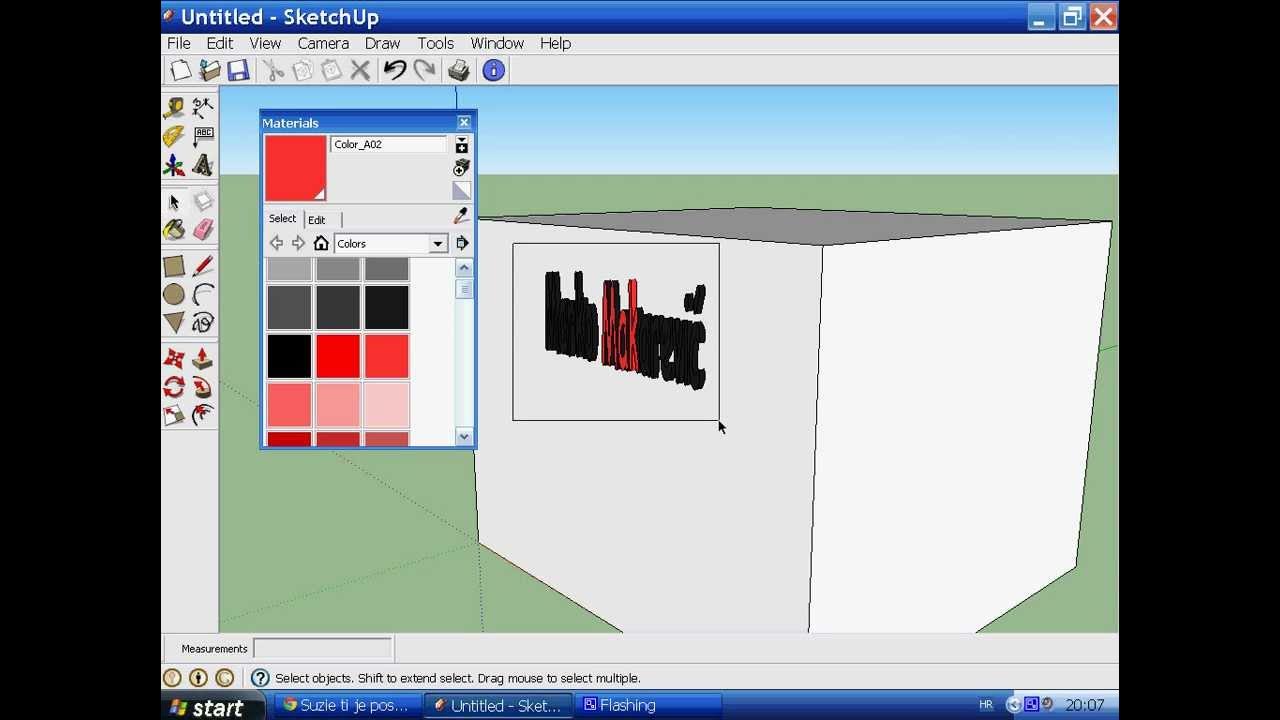Toggle the Materials secondary selection pane
Viewport: 1280px width, 720px height.
(x=462, y=145)
